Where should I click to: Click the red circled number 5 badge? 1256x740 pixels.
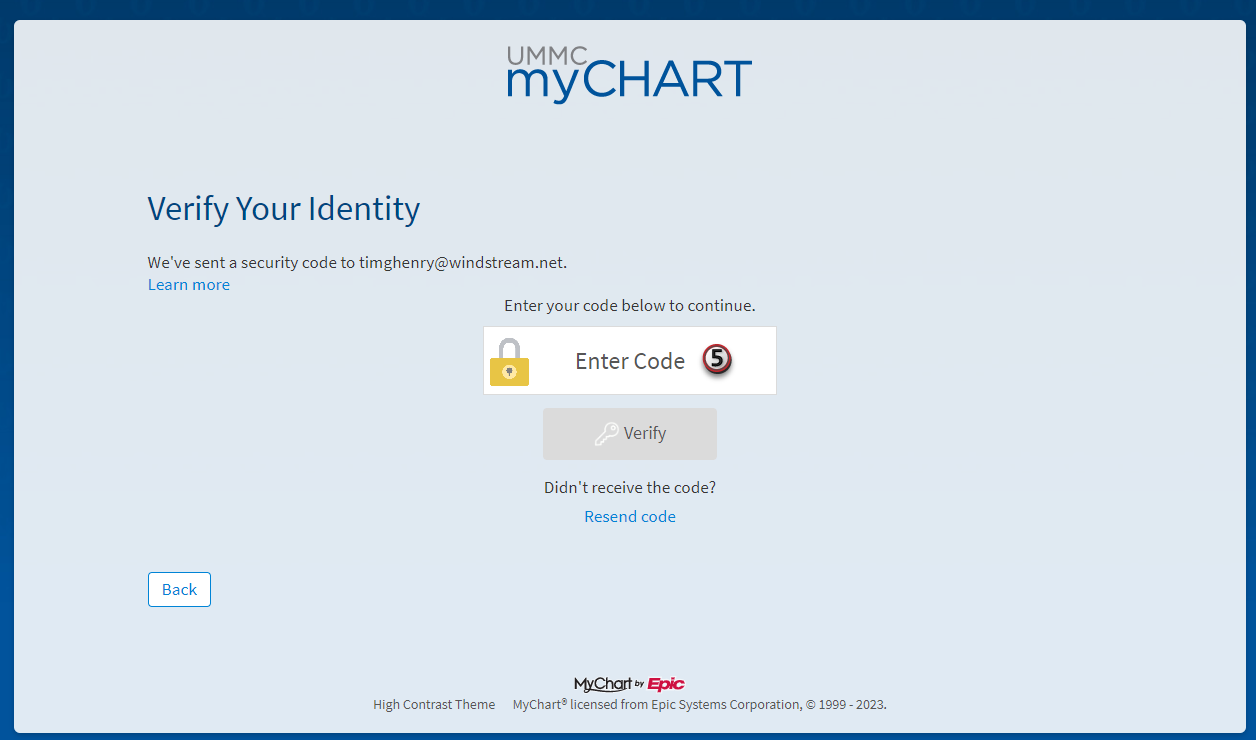pos(717,359)
